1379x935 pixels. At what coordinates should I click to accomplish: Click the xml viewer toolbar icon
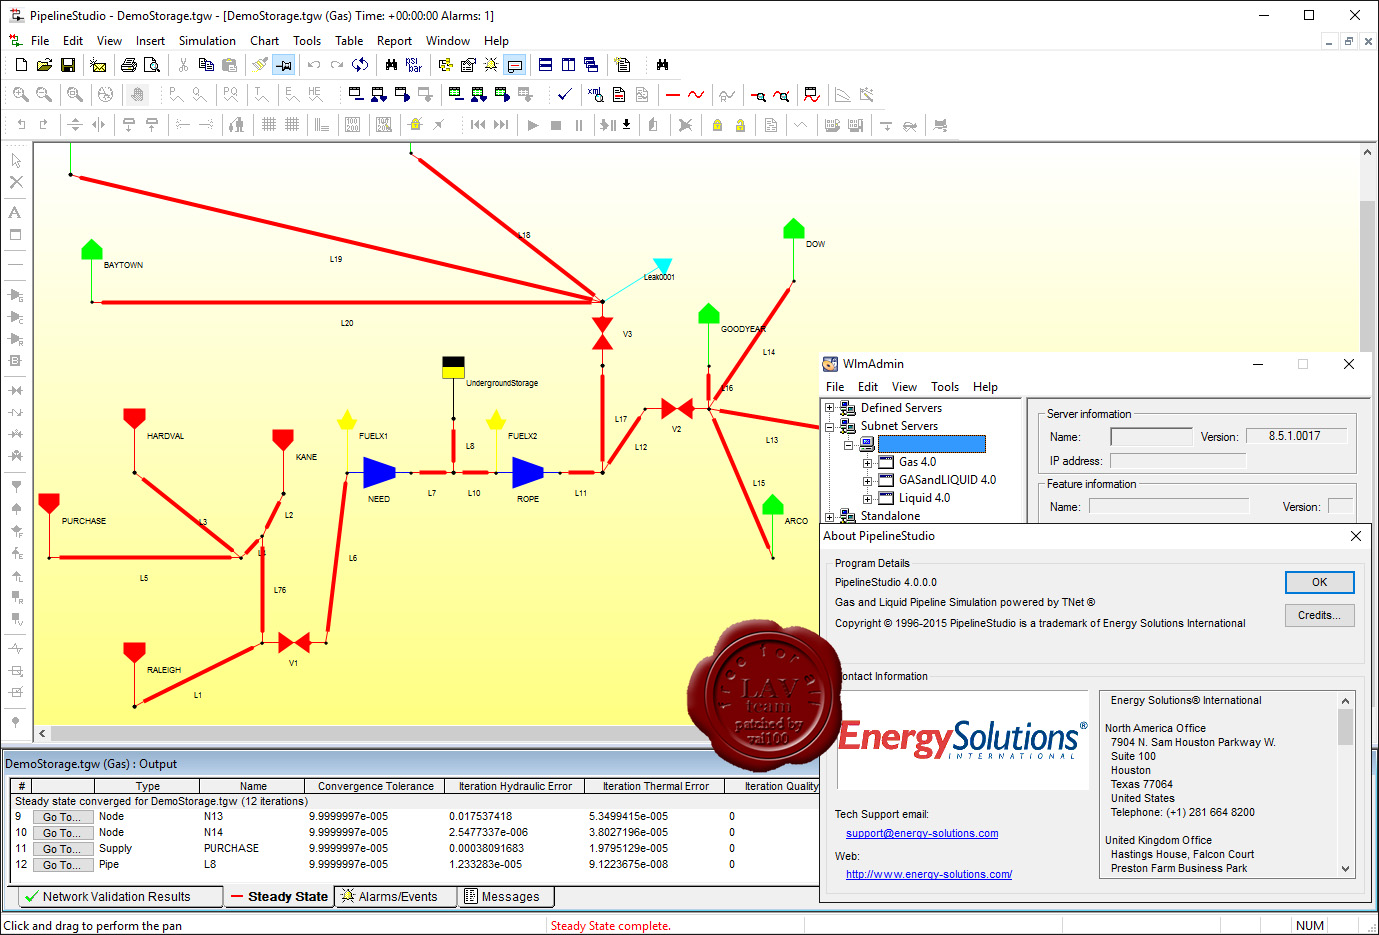pyautogui.click(x=596, y=95)
